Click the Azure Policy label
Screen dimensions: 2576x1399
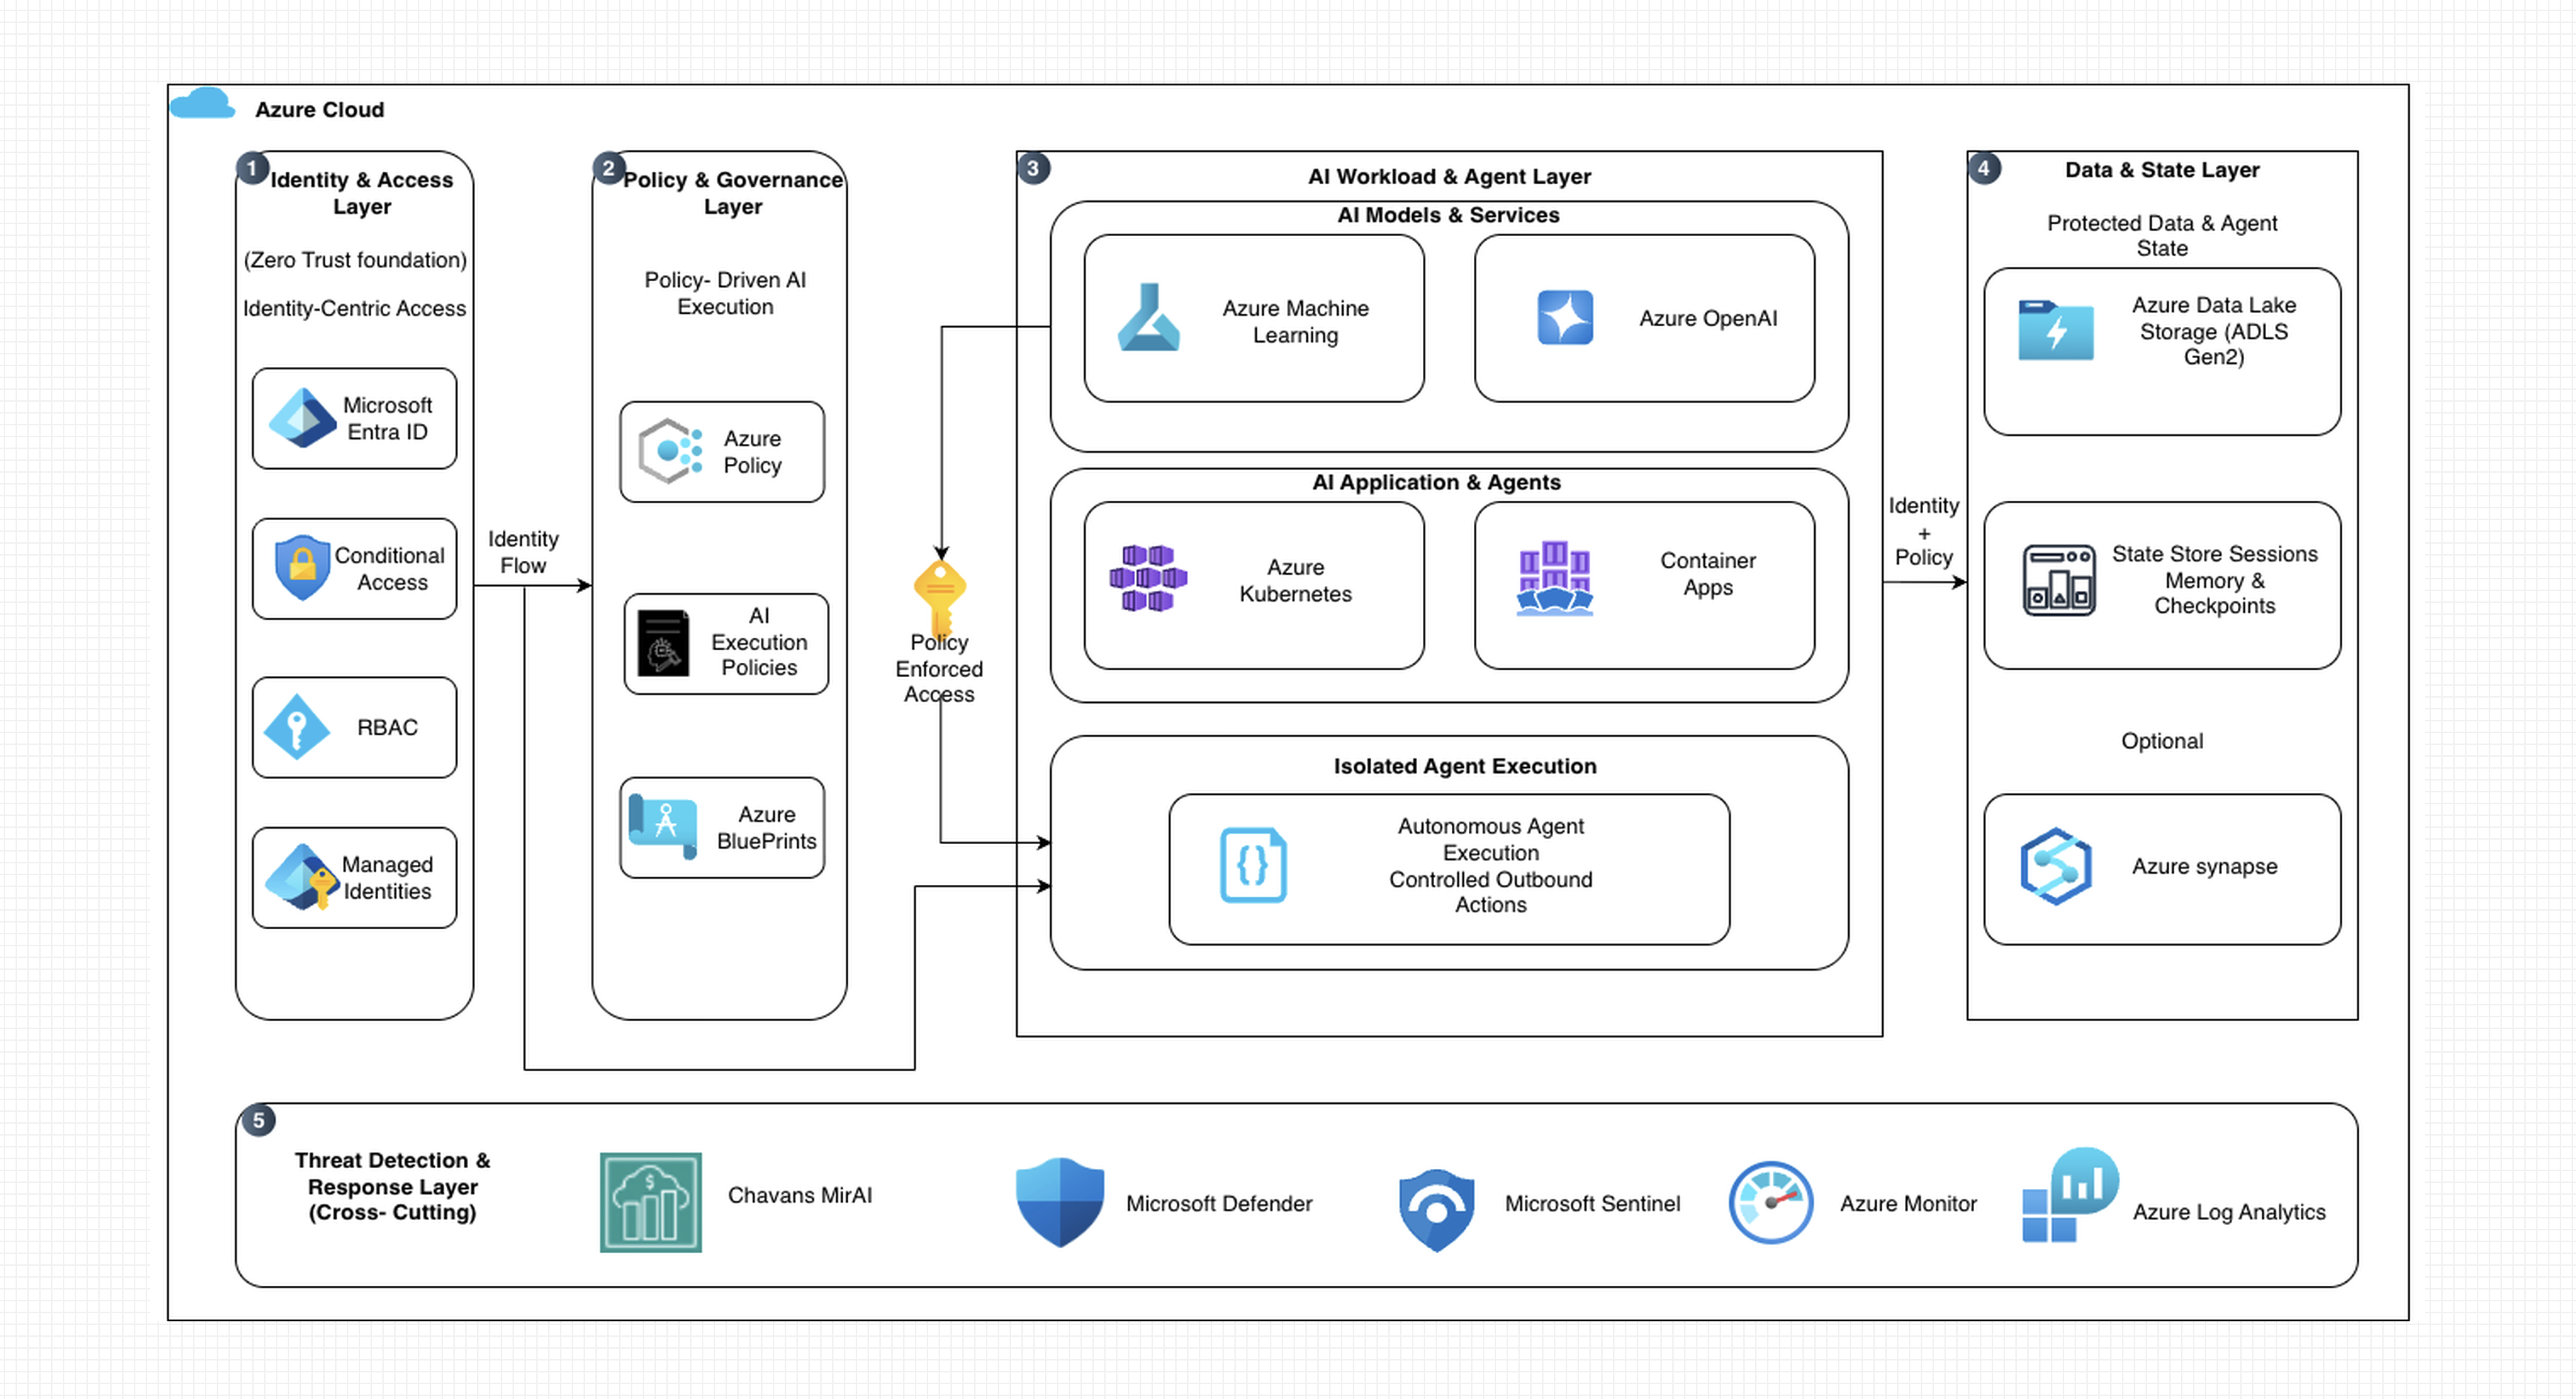pos(752,451)
